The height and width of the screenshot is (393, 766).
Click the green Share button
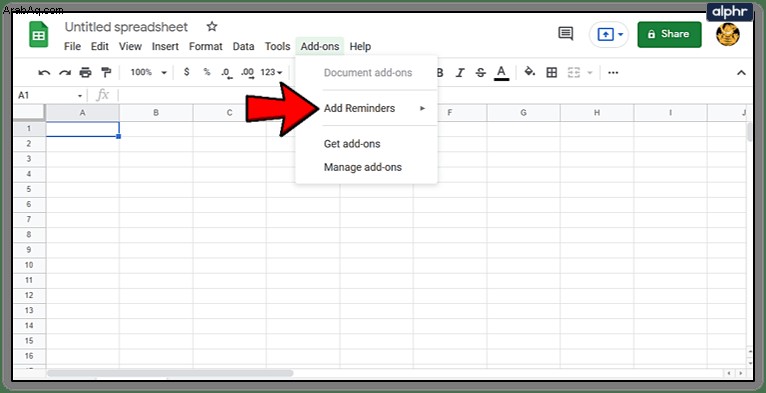click(669, 34)
